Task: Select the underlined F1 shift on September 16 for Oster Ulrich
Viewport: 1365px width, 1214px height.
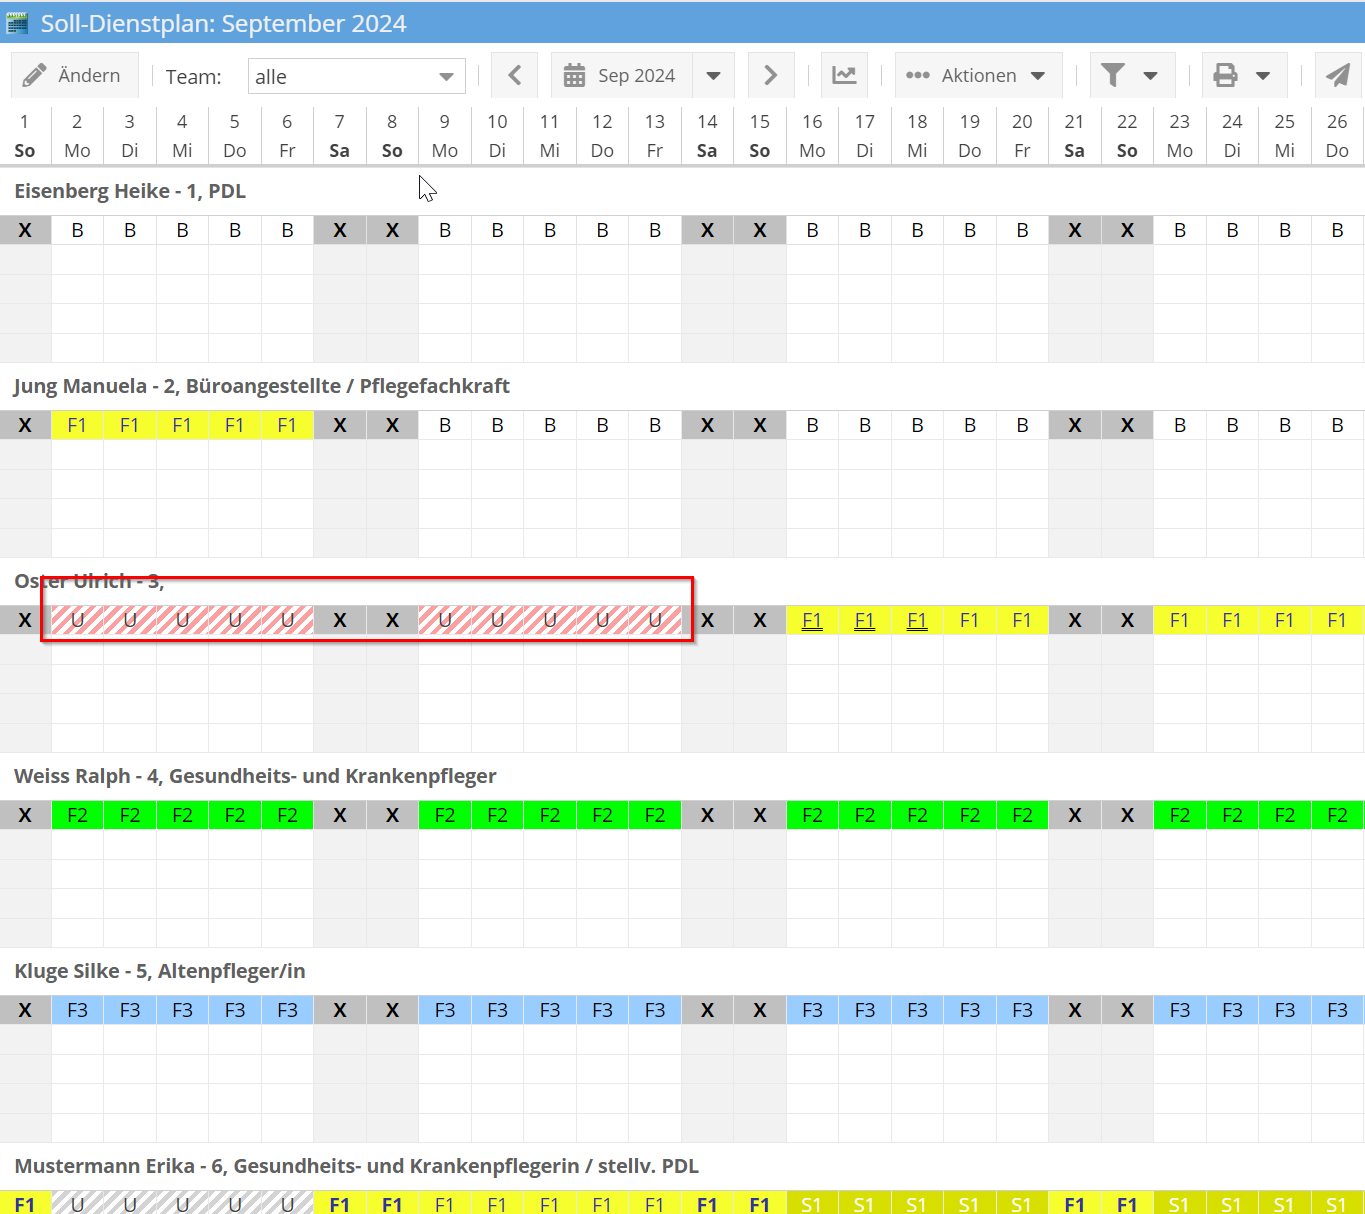Action: tap(812, 620)
